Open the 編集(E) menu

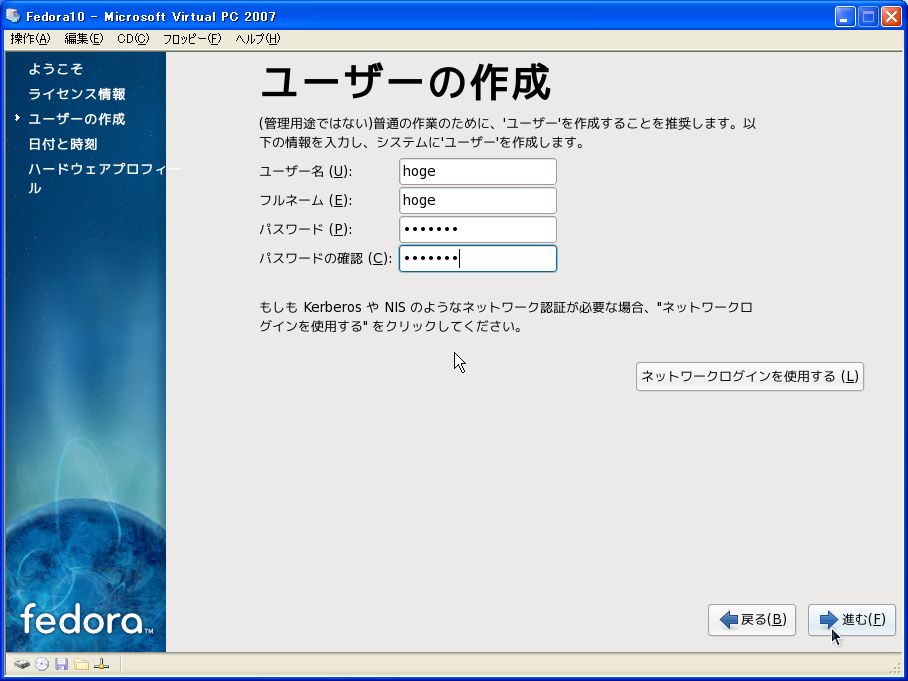click(x=83, y=39)
